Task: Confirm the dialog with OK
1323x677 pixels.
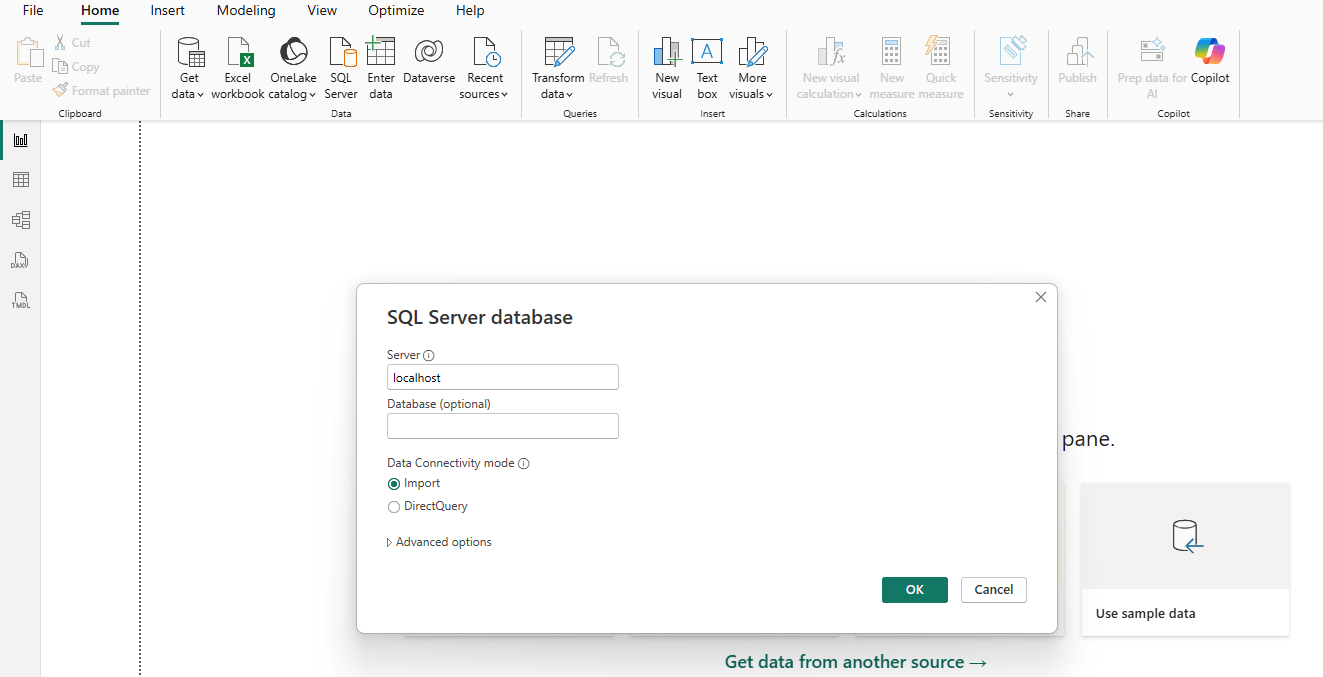Action: pyautogui.click(x=915, y=590)
